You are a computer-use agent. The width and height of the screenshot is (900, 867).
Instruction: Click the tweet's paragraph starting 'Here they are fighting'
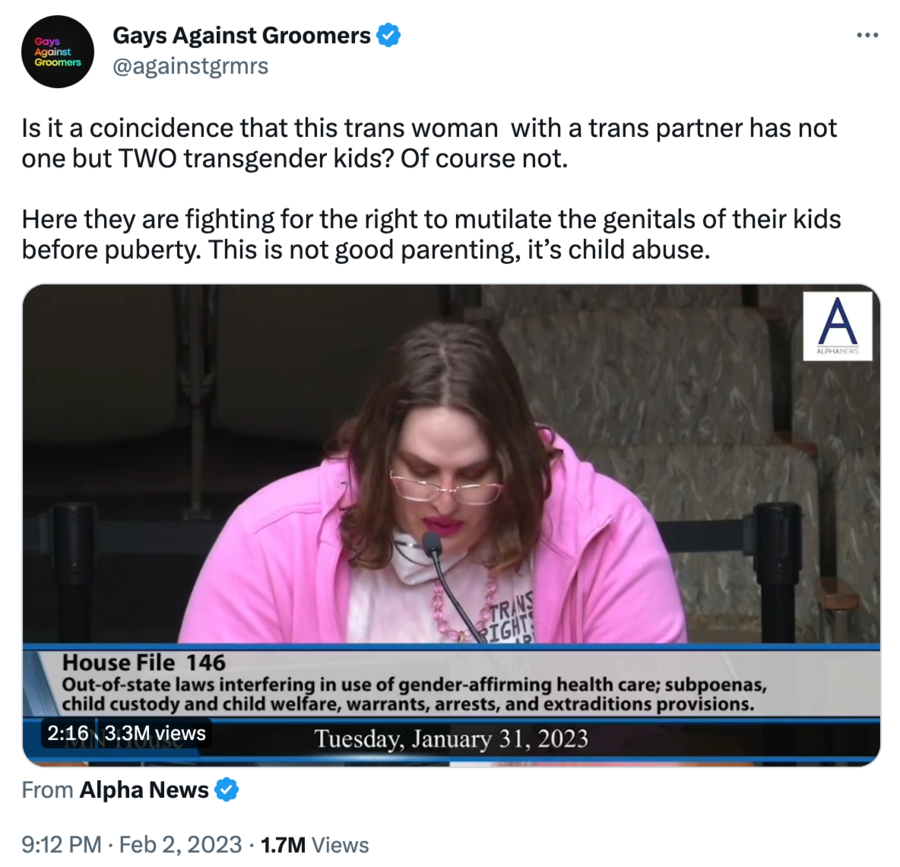click(x=431, y=235)
